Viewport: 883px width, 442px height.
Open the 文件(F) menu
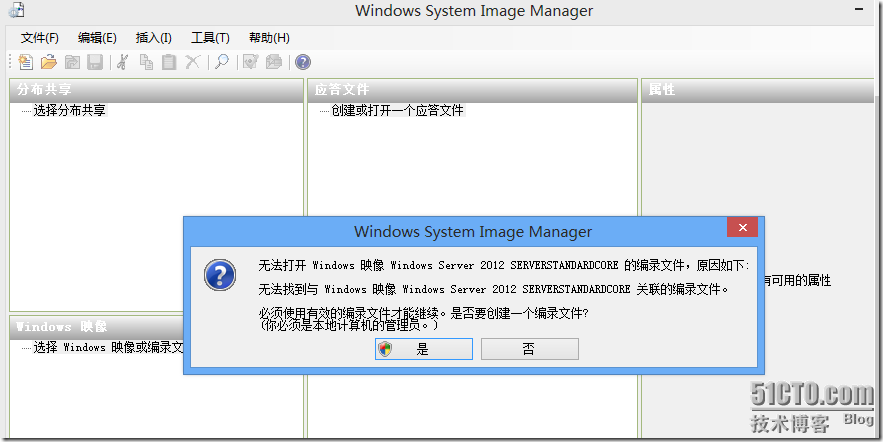click(x=39, y=38)
